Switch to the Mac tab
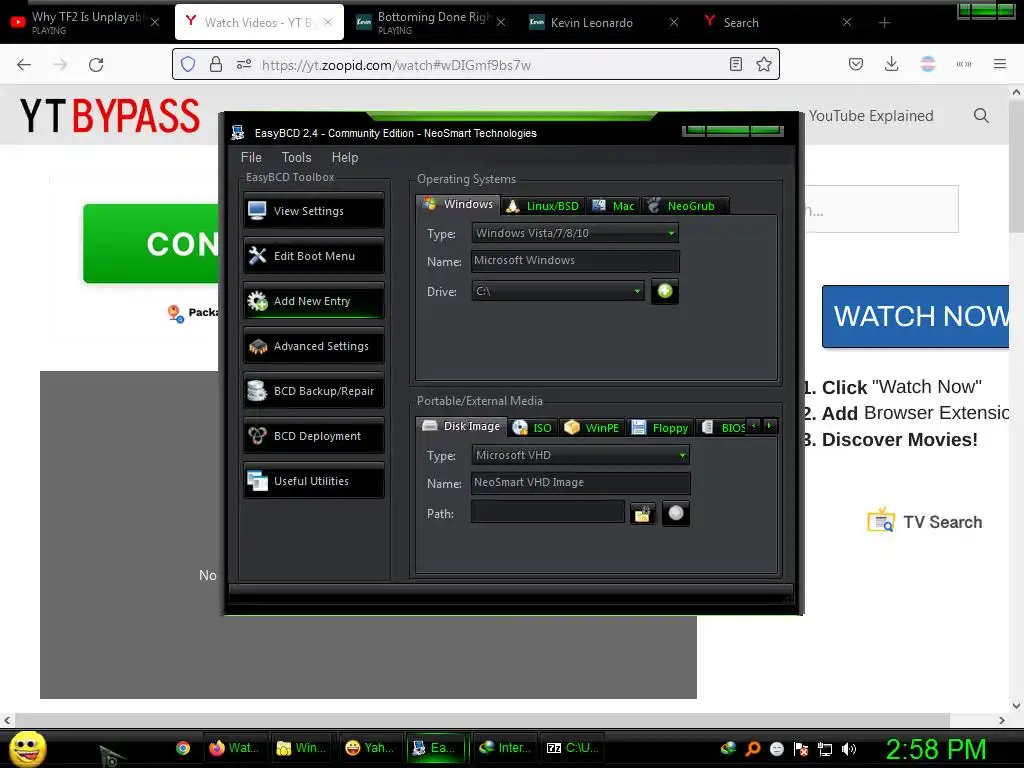Screen dimensions: 1024x768 [613, 206]
